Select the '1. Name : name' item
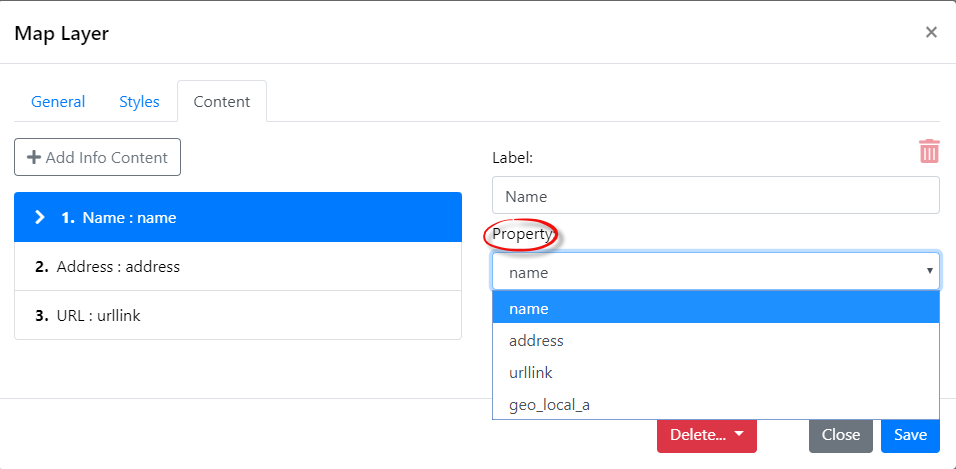956x469 pixels. pyautogui.click(x=238, y=217)
